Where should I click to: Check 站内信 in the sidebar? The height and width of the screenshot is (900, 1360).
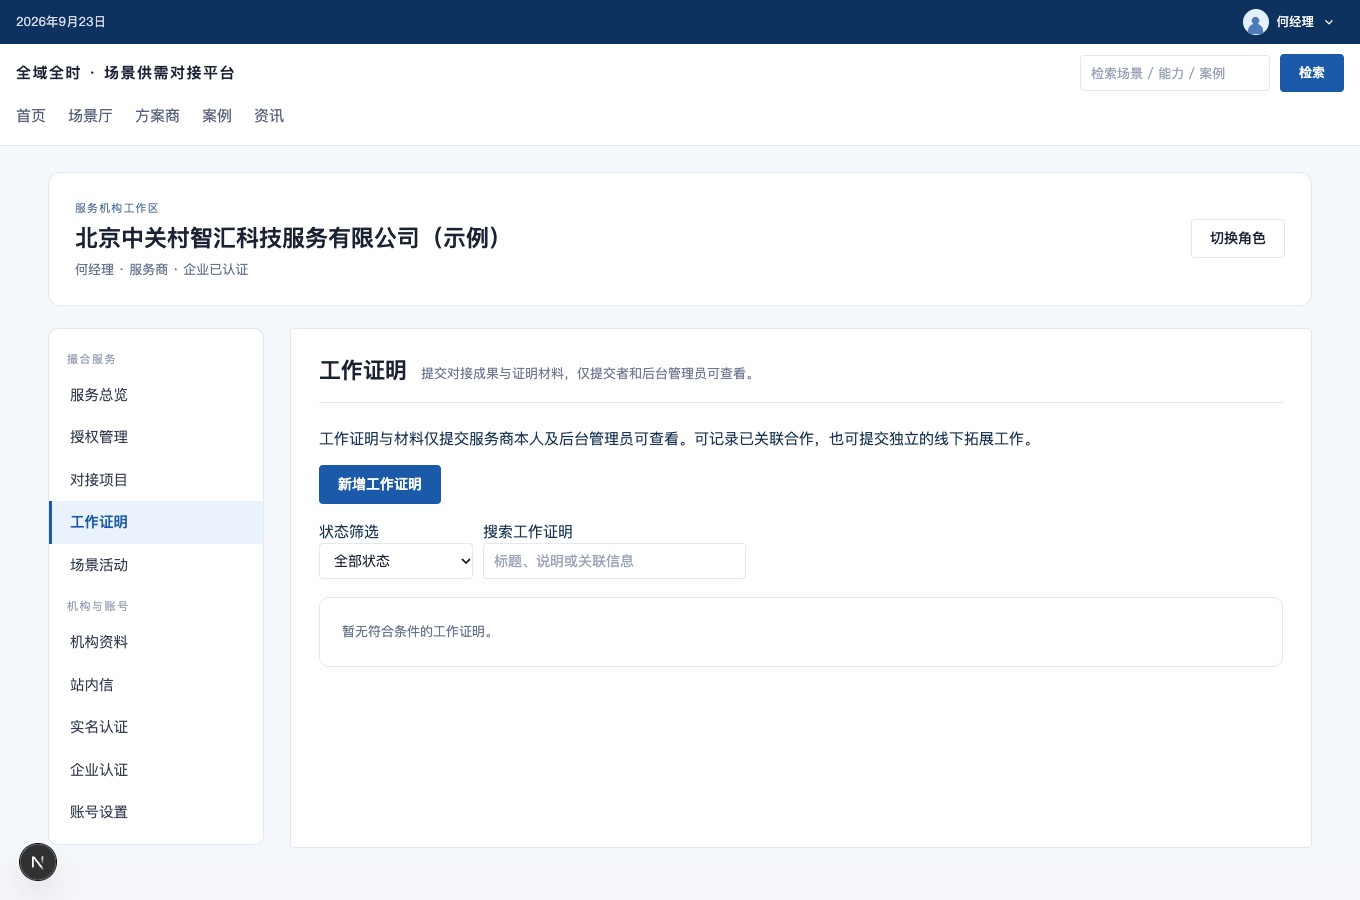click(156, 685)
